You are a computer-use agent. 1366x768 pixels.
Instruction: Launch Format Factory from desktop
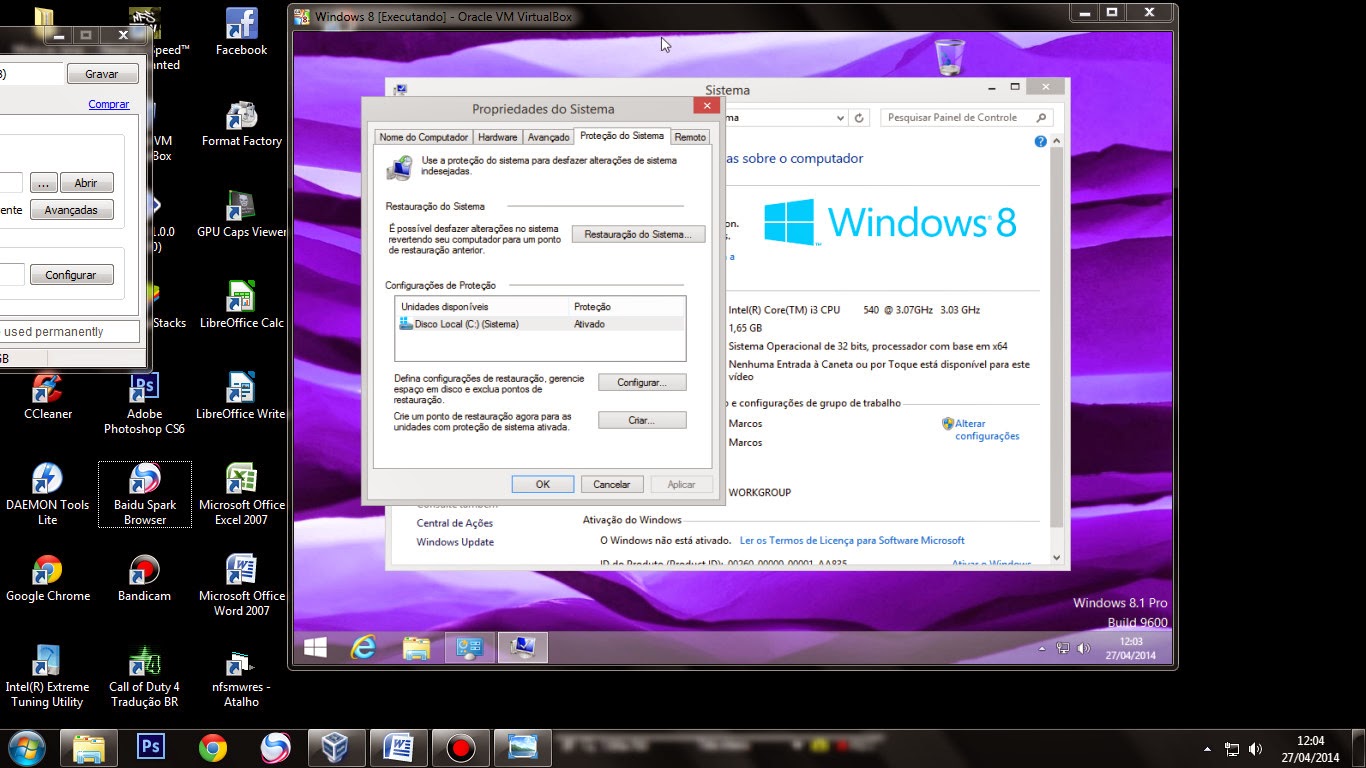coord(241,124)
